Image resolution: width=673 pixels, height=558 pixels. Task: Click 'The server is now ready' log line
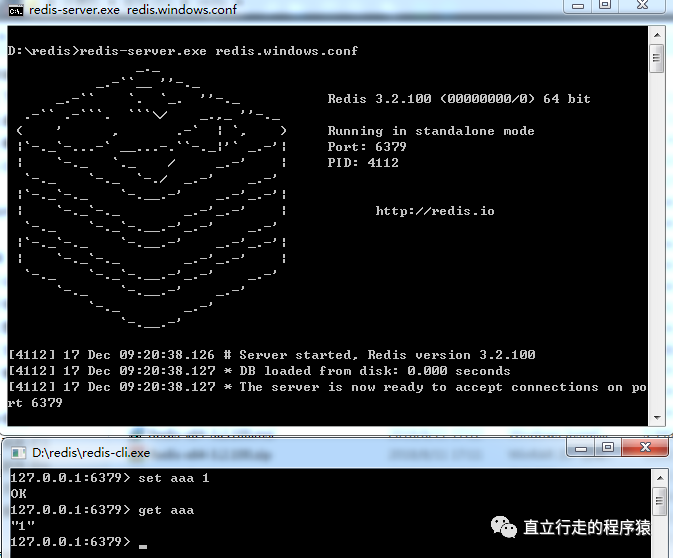click(x=327, y=395)
